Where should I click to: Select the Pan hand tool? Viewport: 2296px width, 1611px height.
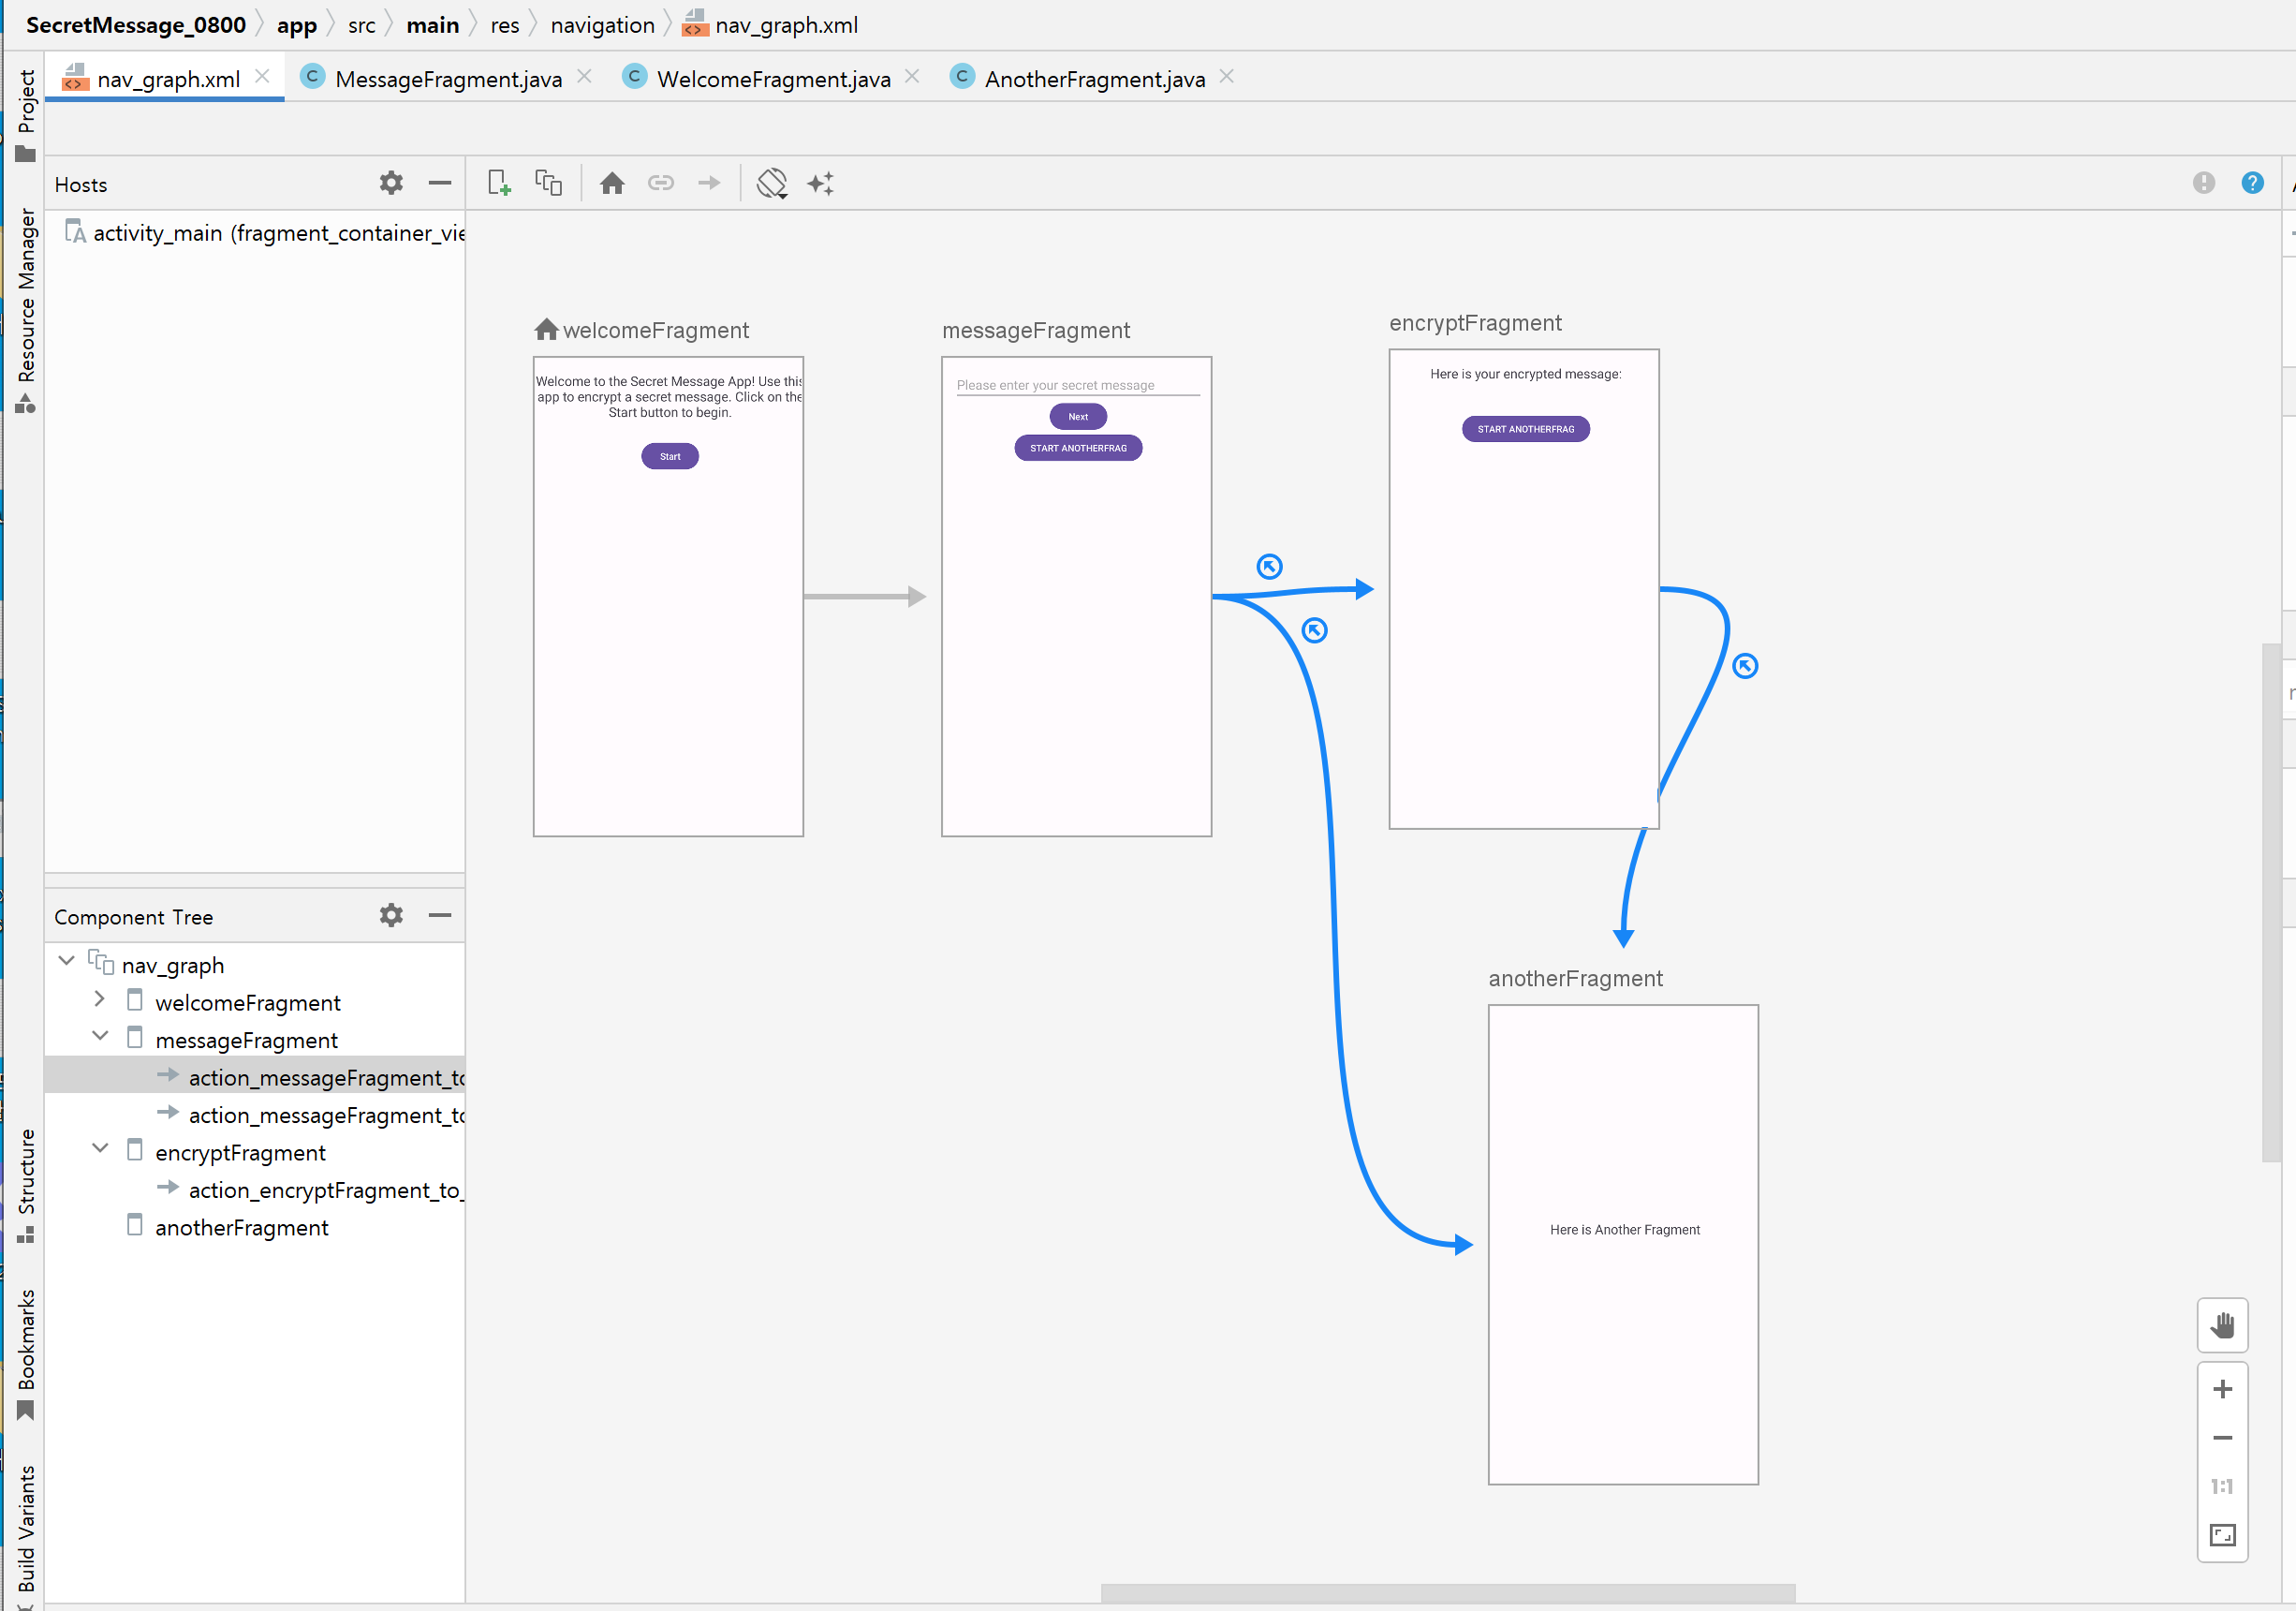tap(2222, 1326)
